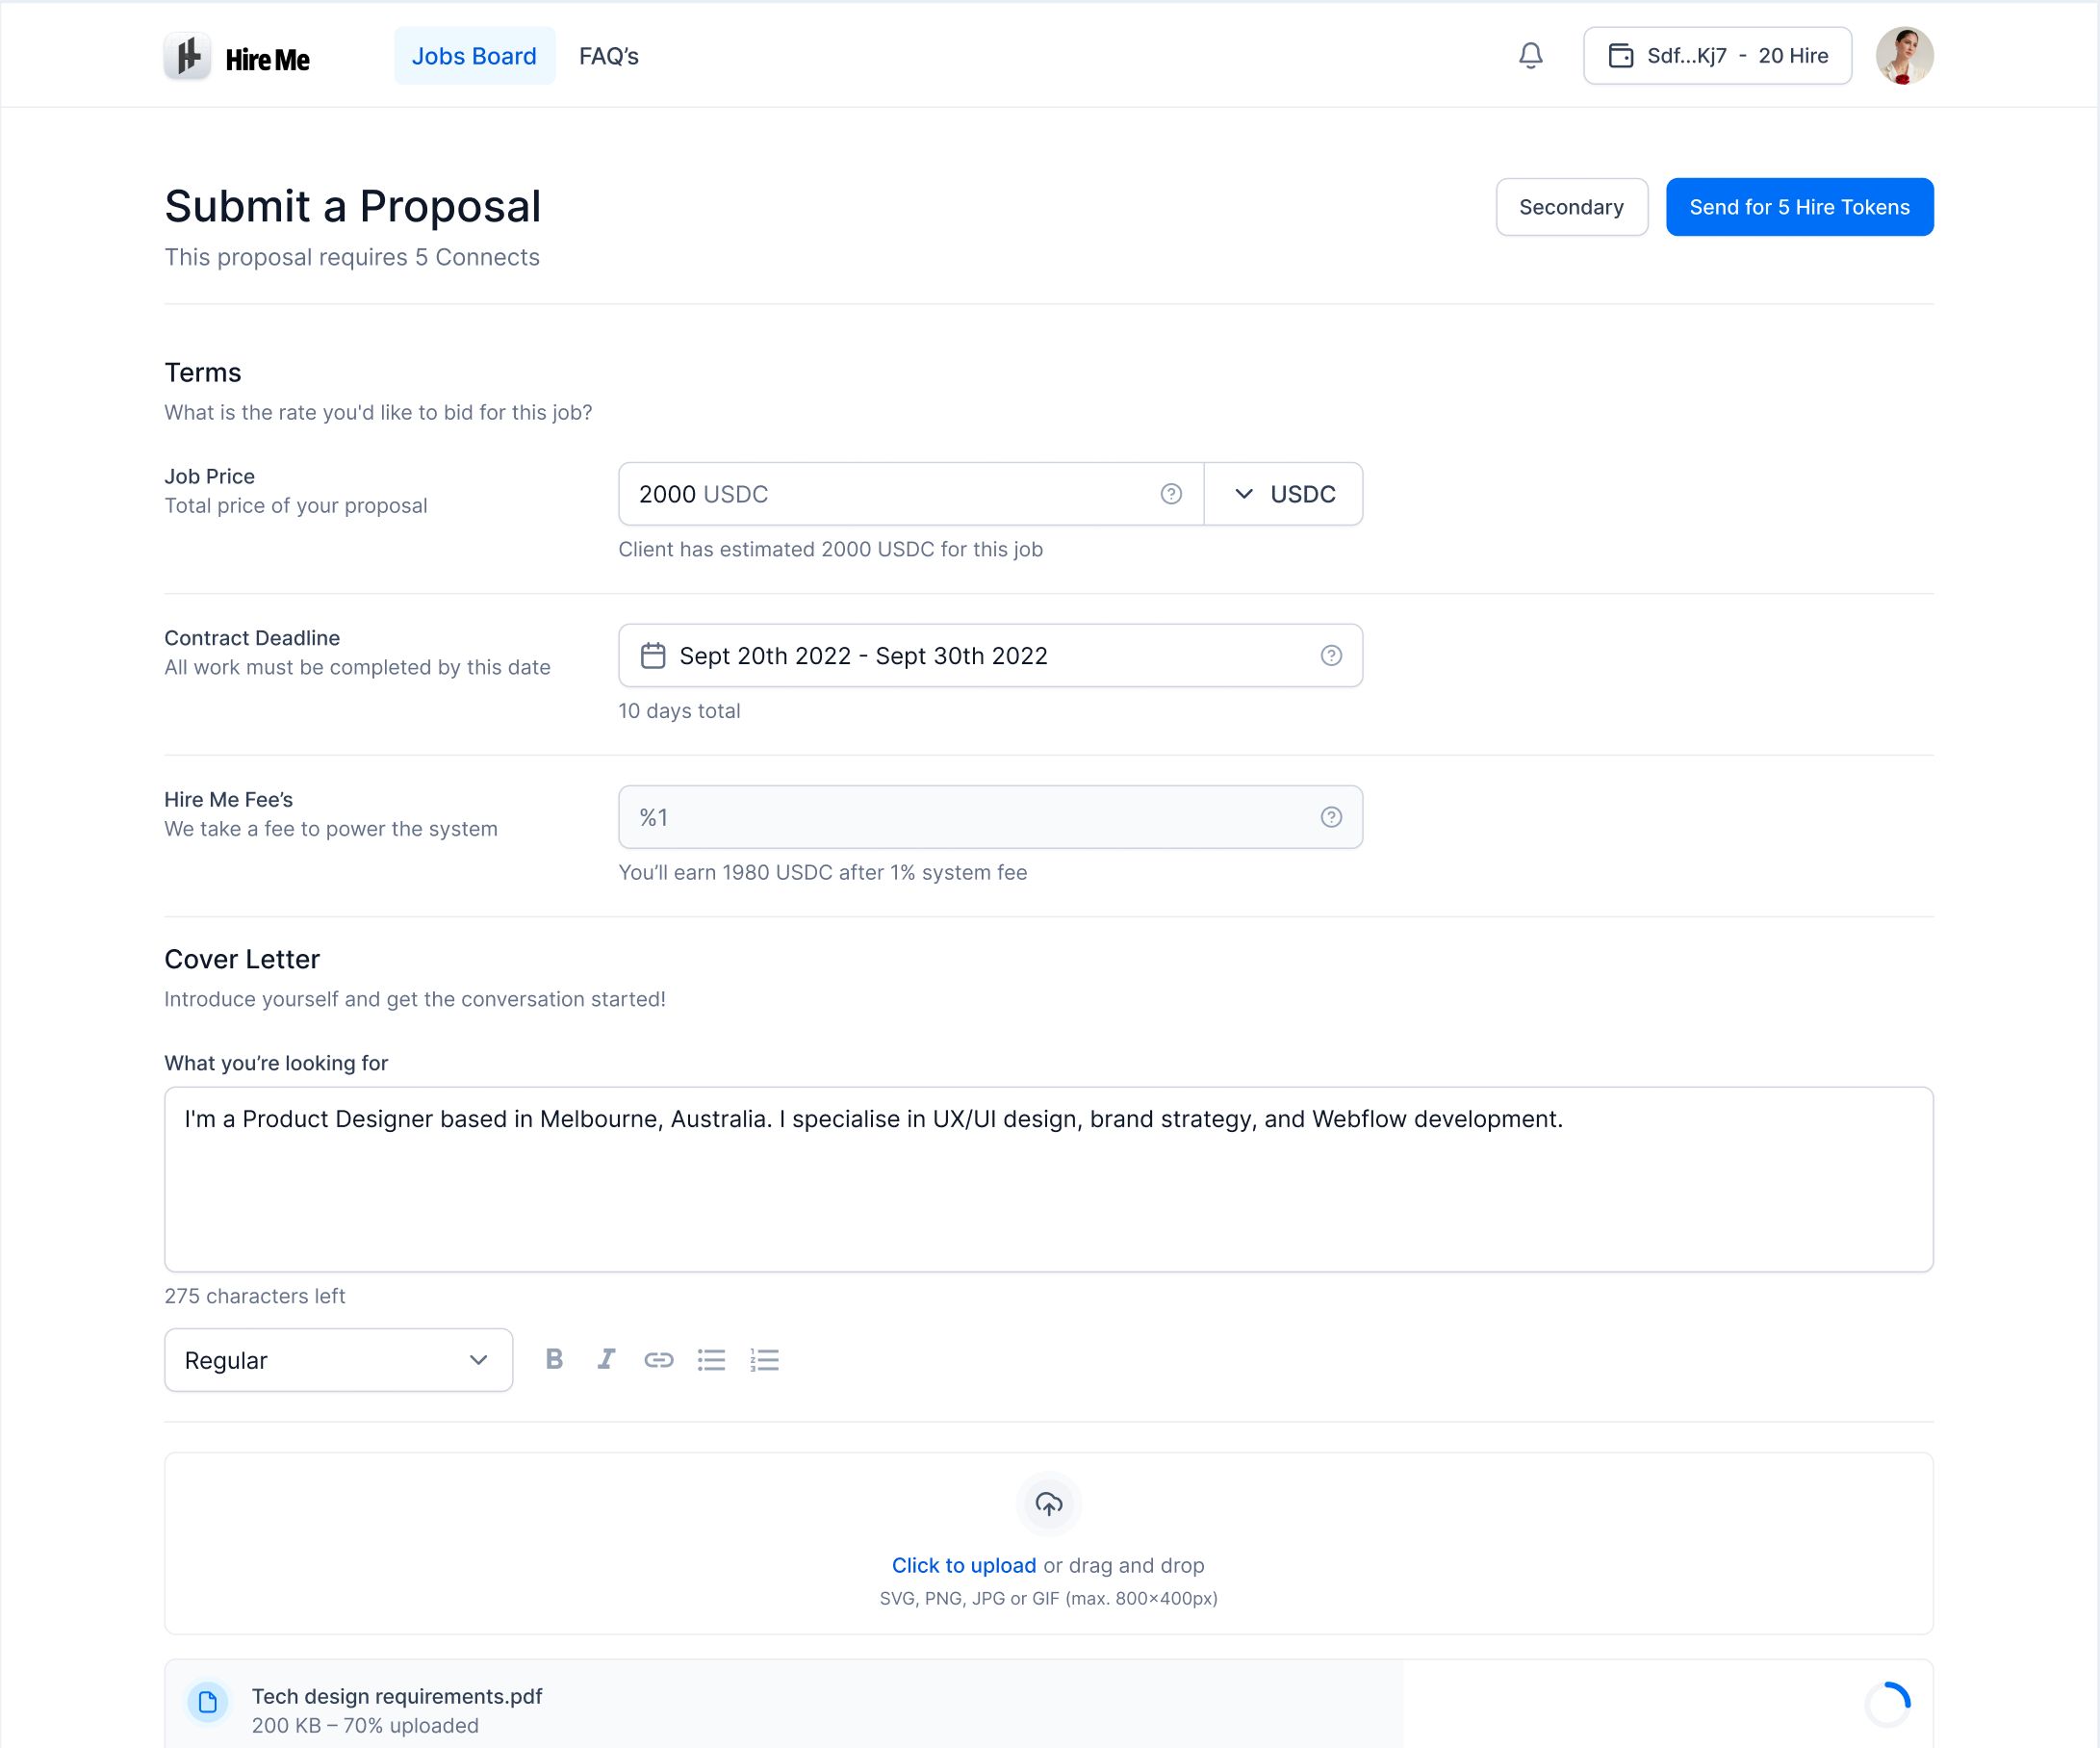Click the cover letter text input field
Viewport: 2100px width, 1748px height.
pos(1048,1179)
